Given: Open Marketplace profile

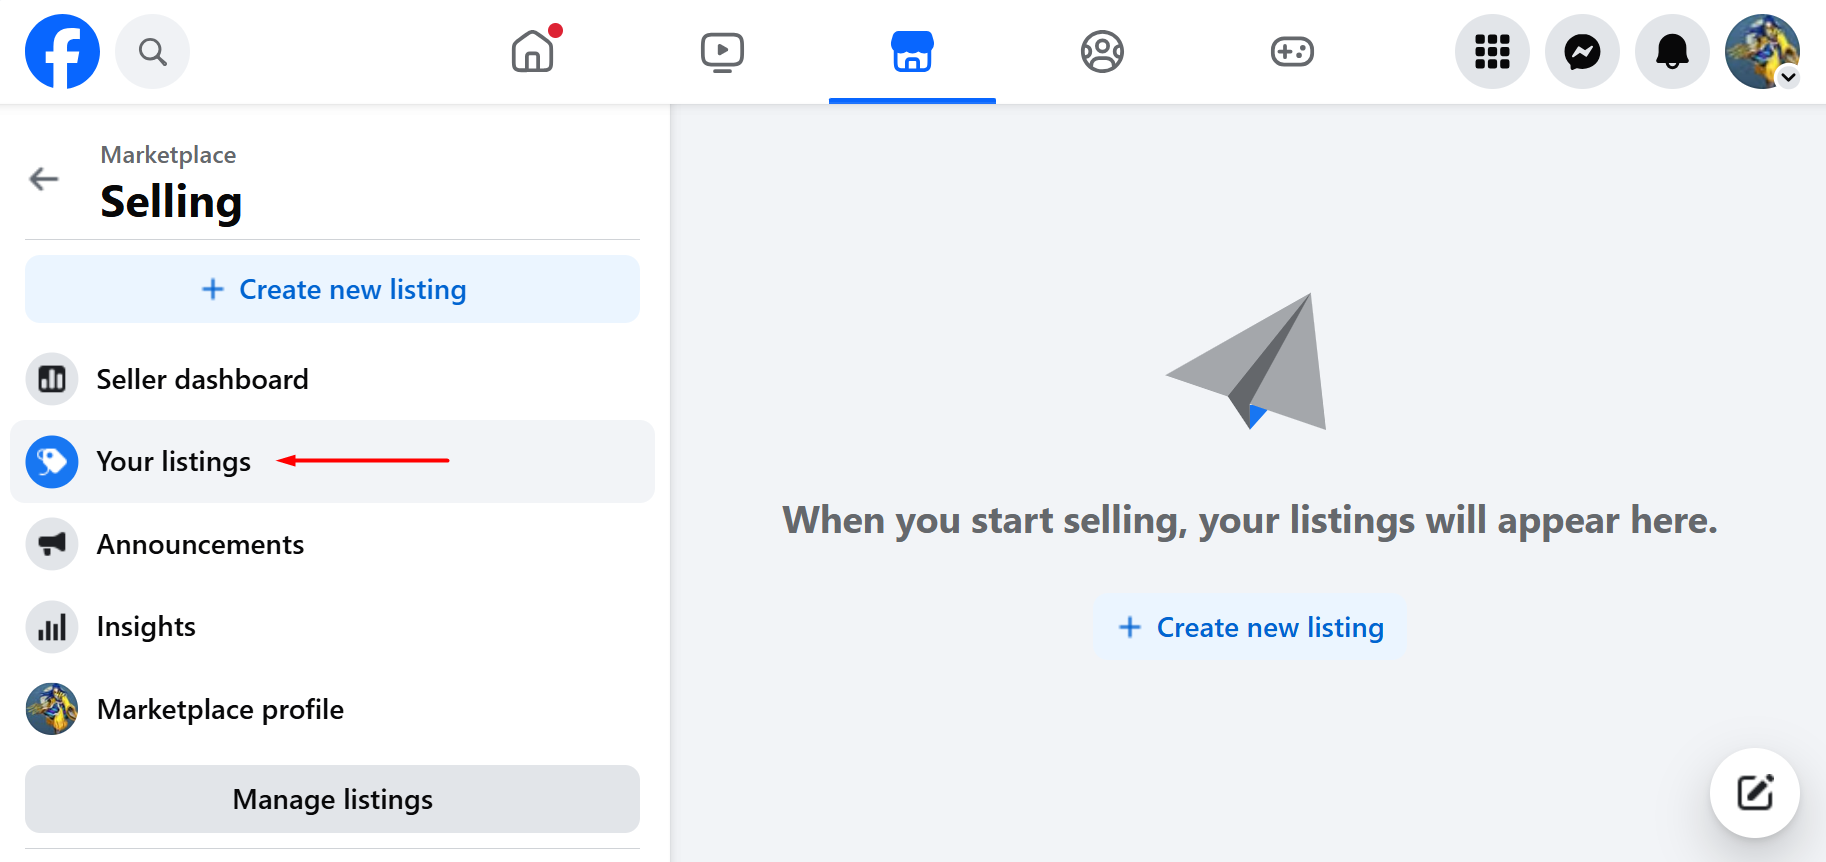Looking at the screenshot, I should [x=220, y=710].
